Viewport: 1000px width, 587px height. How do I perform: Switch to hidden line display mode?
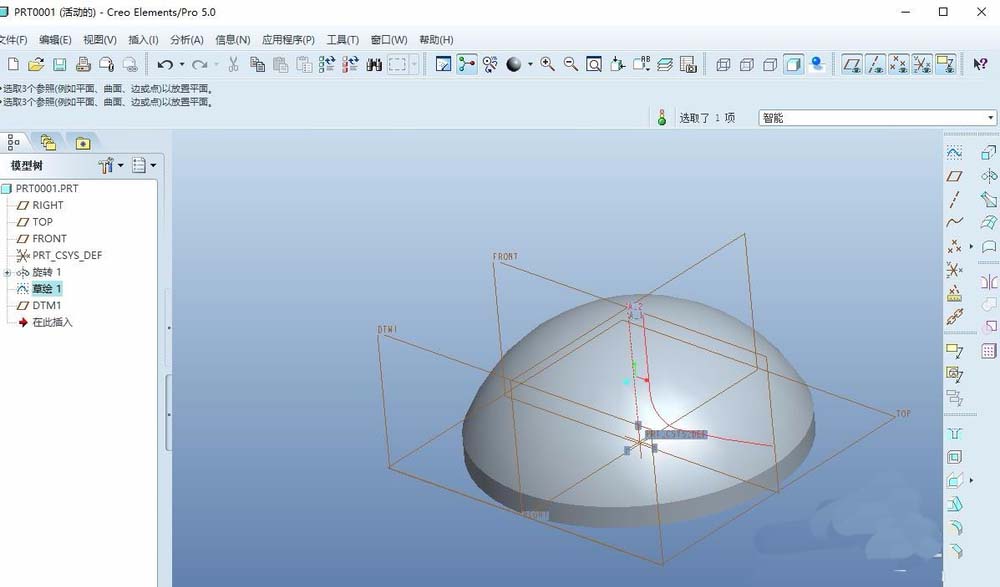(x=747, y=64)
